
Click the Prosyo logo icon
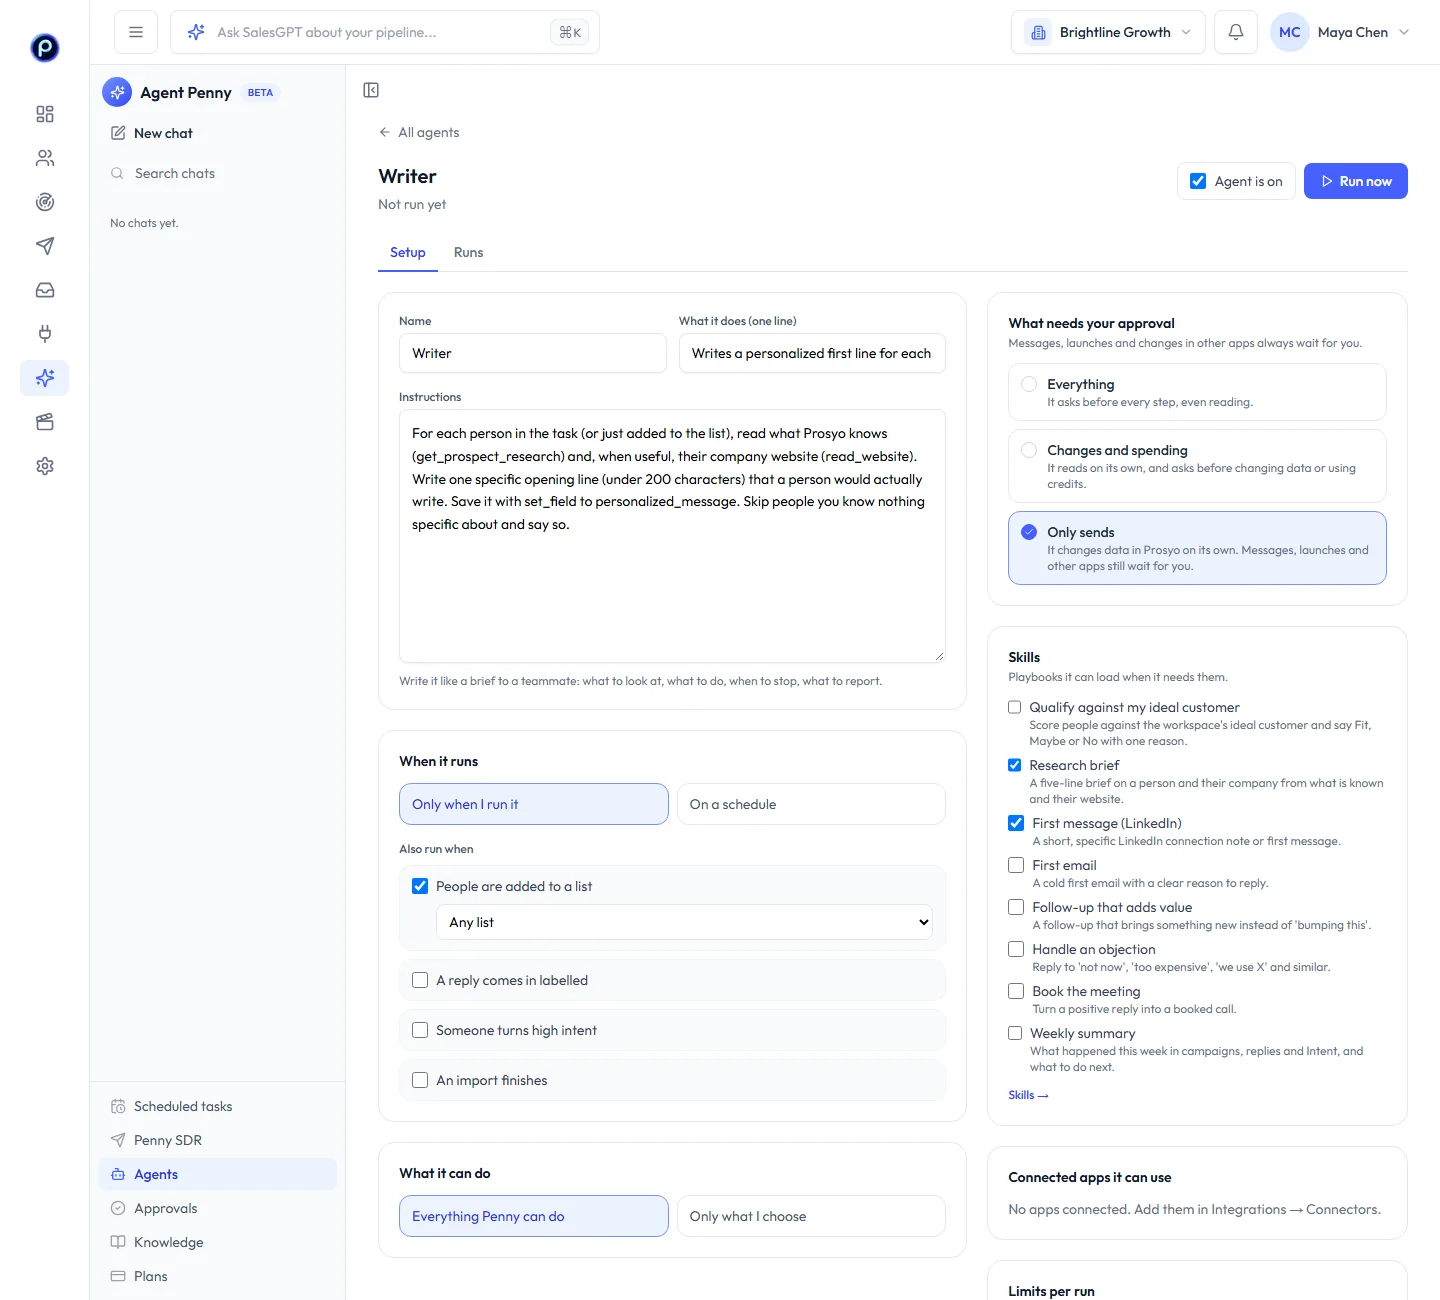point(45,47)
